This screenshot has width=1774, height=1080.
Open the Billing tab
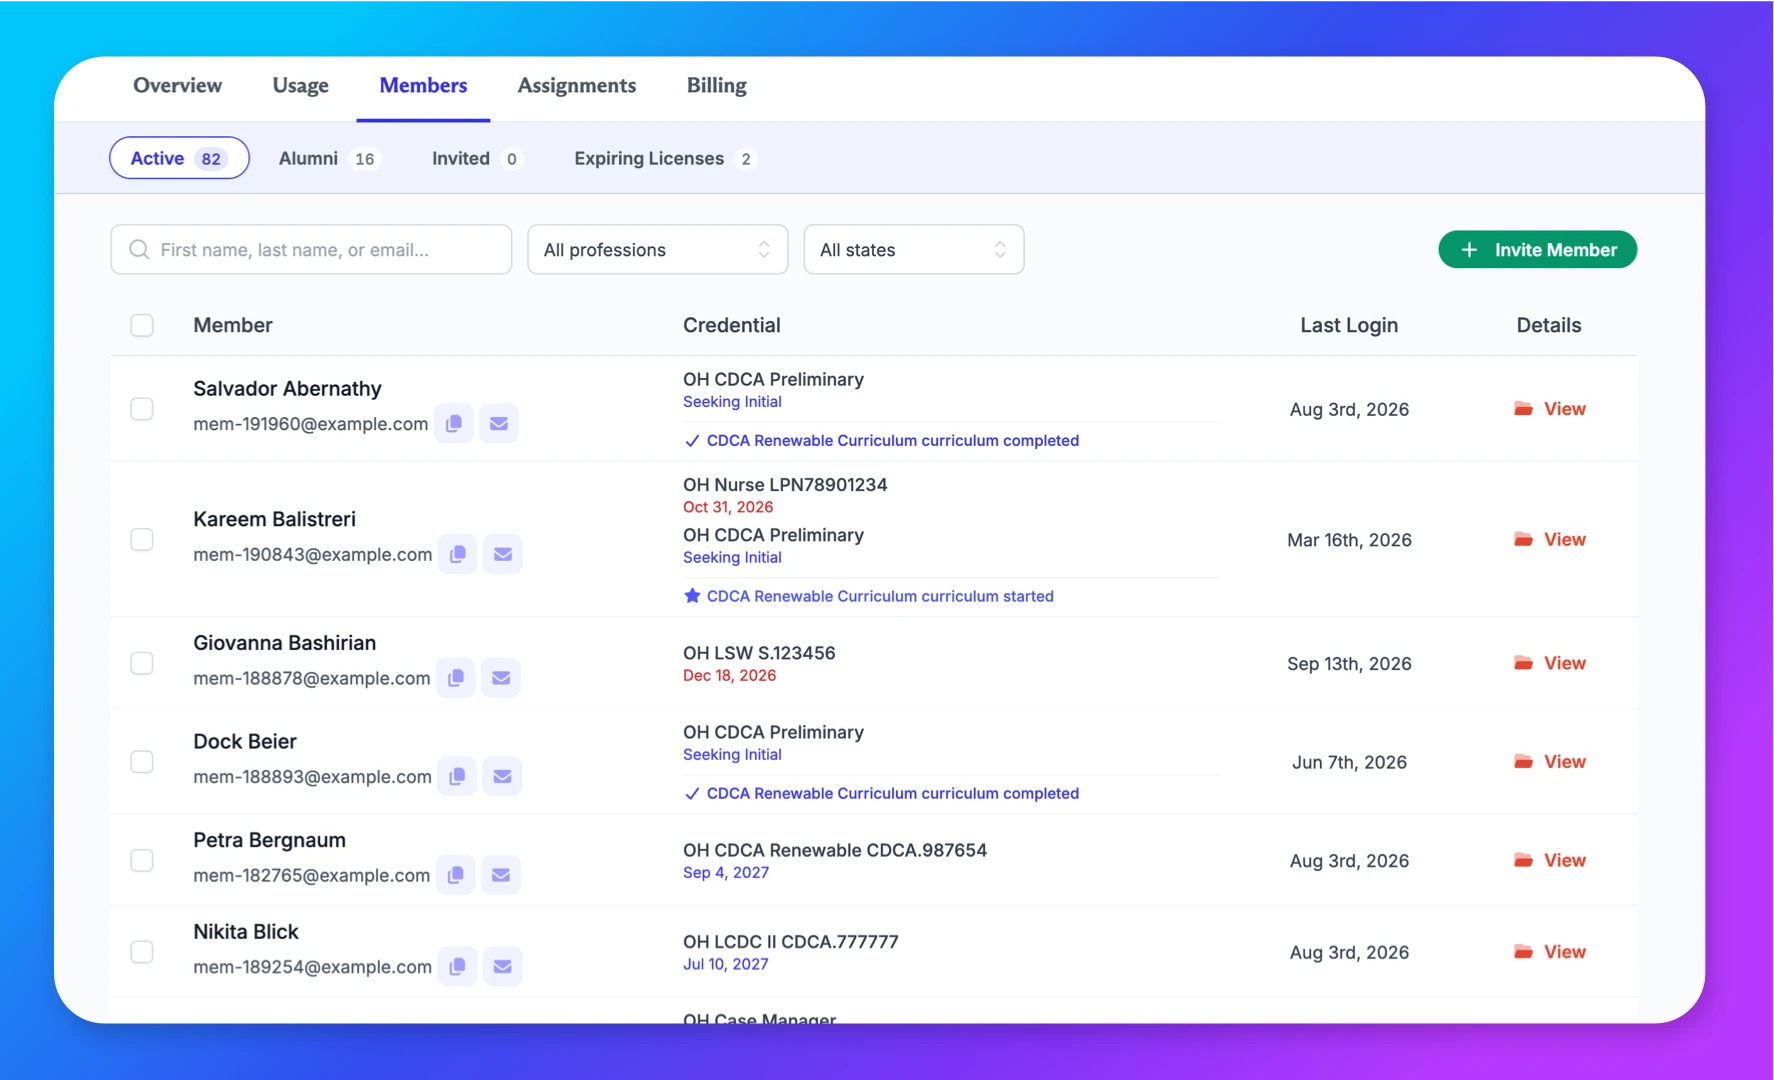(x=717, y=86)
